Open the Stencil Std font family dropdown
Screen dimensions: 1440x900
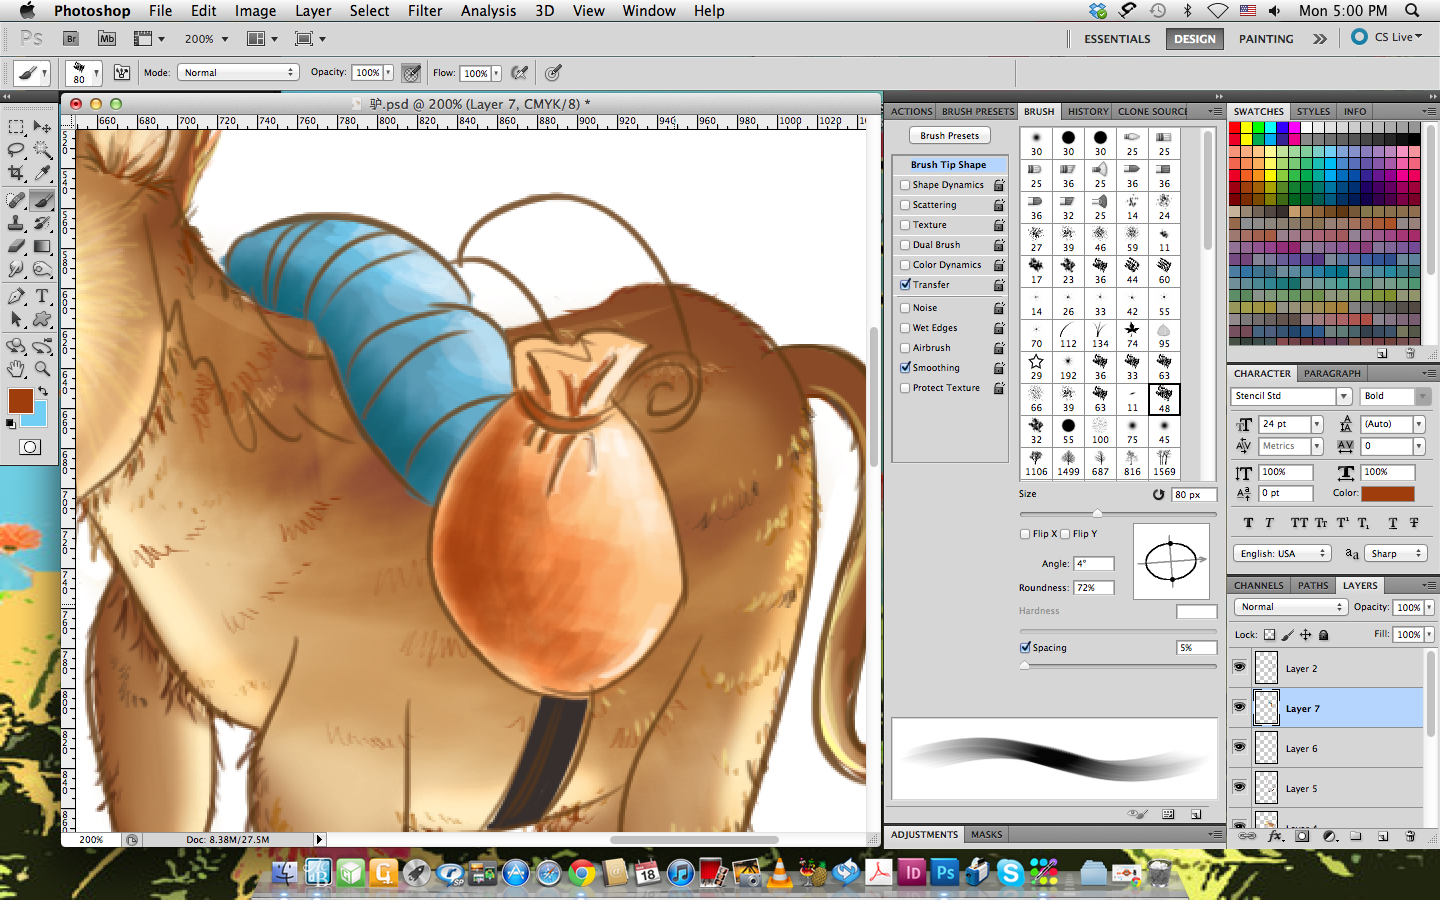point(1344,397)
